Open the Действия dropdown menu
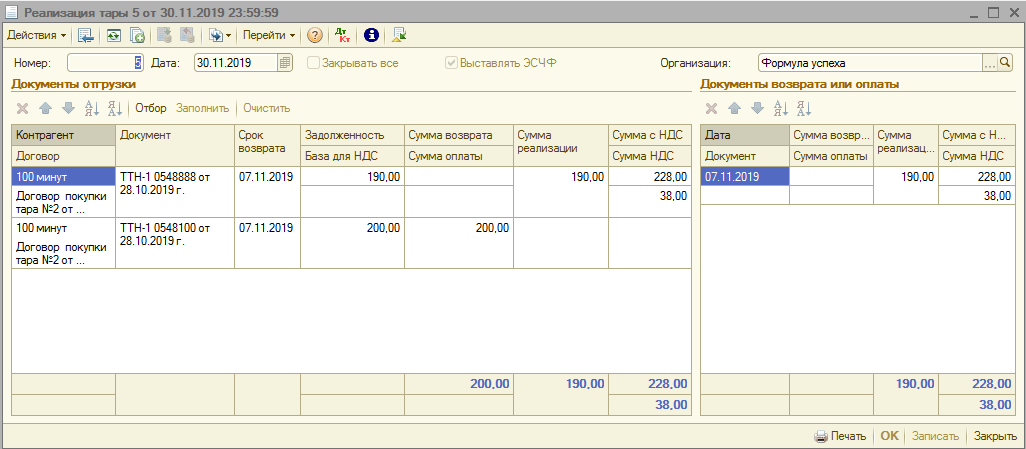This screenshot has width=1026, height=449. 35,35
